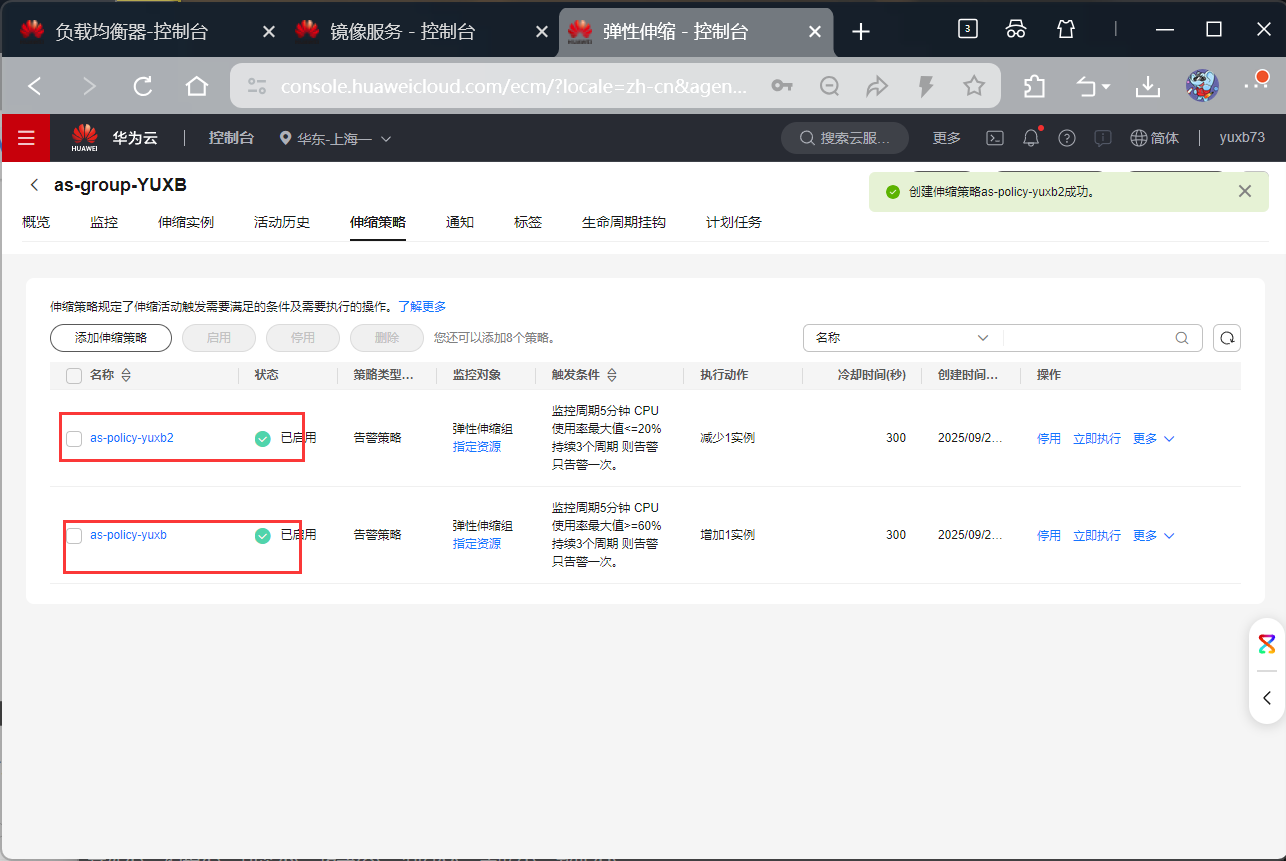Click the colorful floating assistant icon
This screenshot has height=861, width=1286.
[1267, 644]
